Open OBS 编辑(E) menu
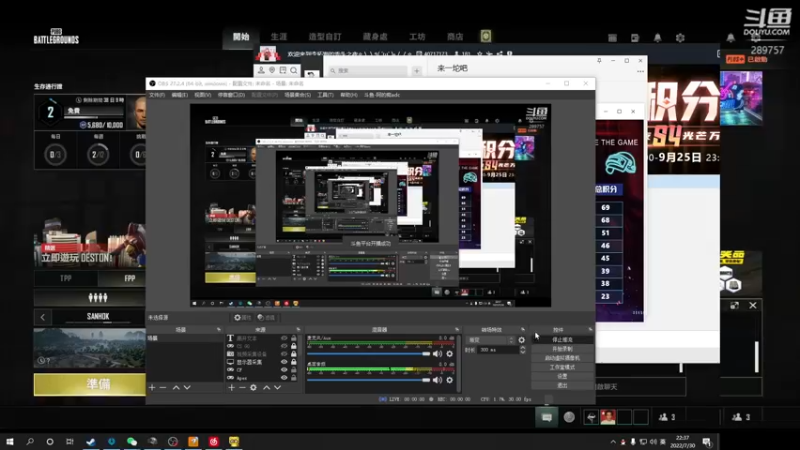 (180, 95)
